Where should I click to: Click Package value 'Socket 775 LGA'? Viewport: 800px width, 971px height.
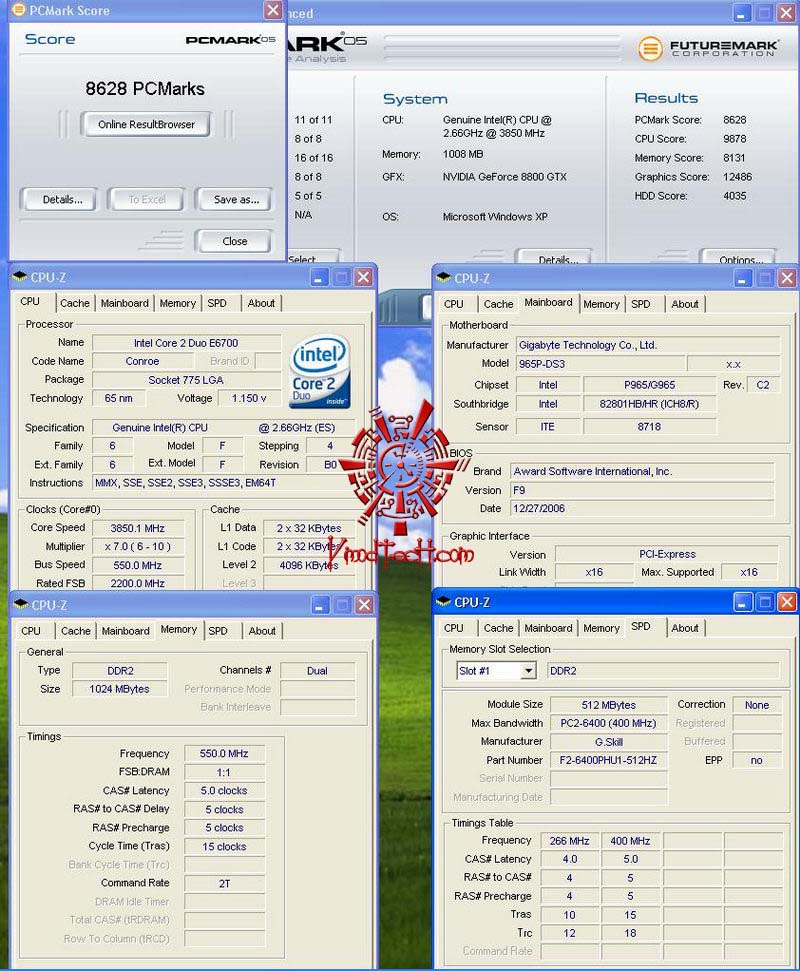coord(186,380)
